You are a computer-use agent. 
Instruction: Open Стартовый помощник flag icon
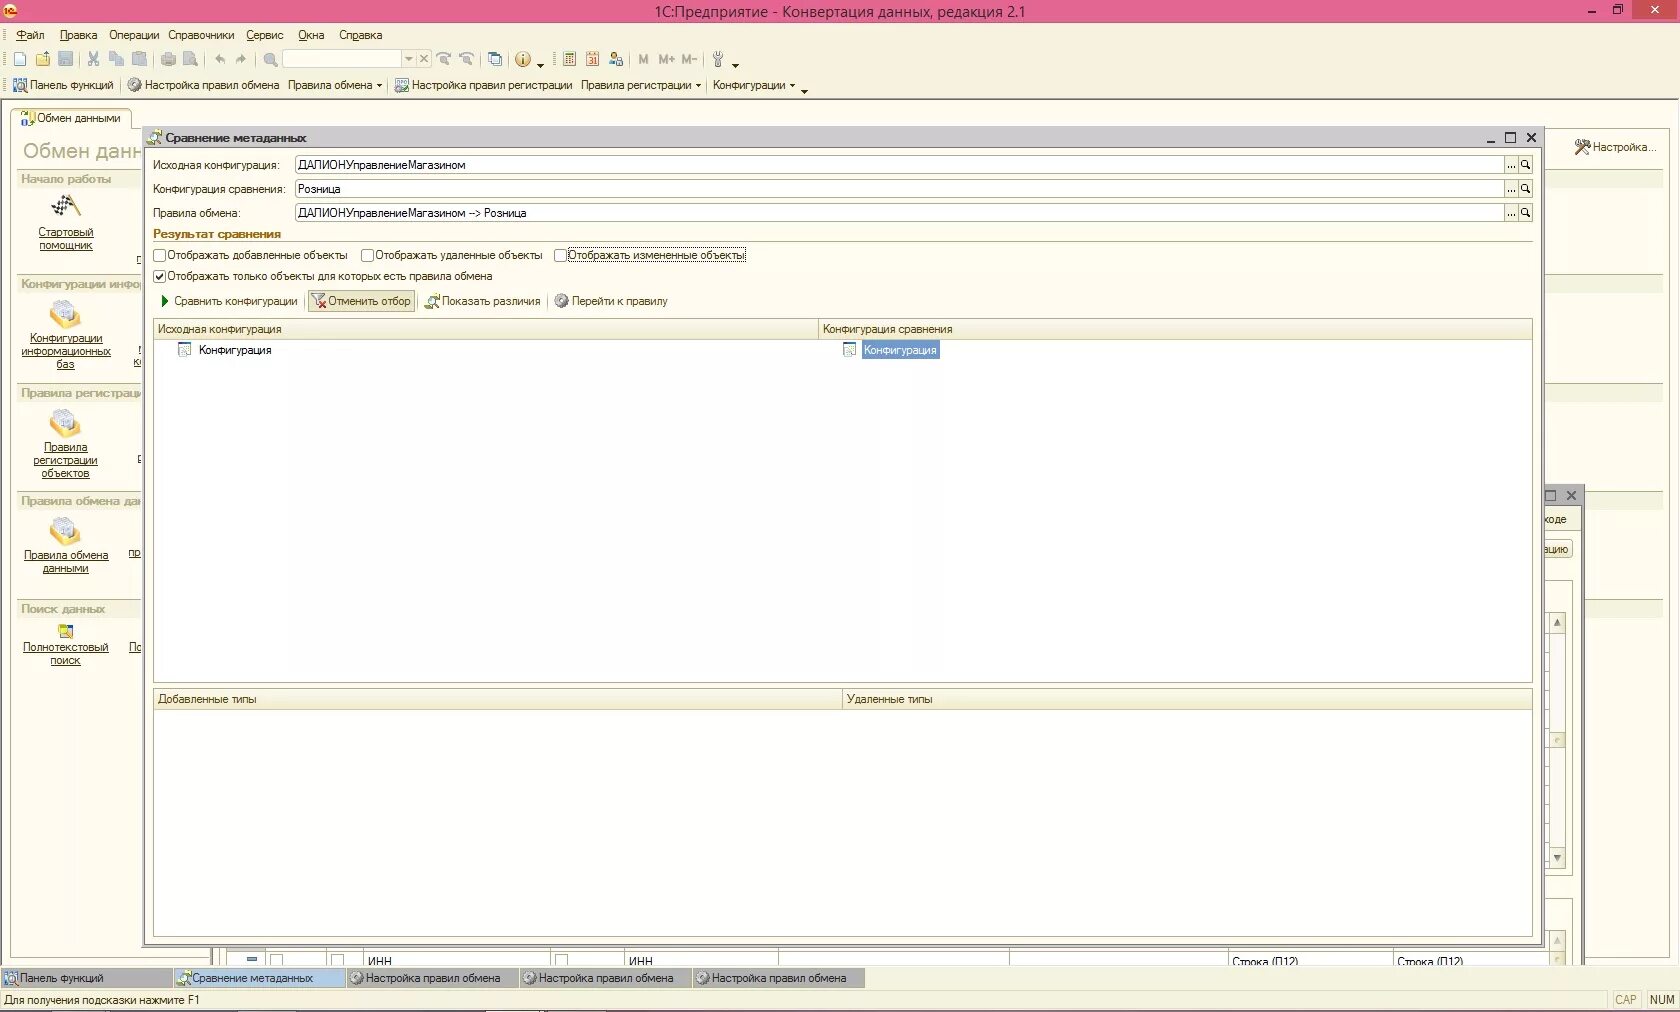tap(65, 206)
